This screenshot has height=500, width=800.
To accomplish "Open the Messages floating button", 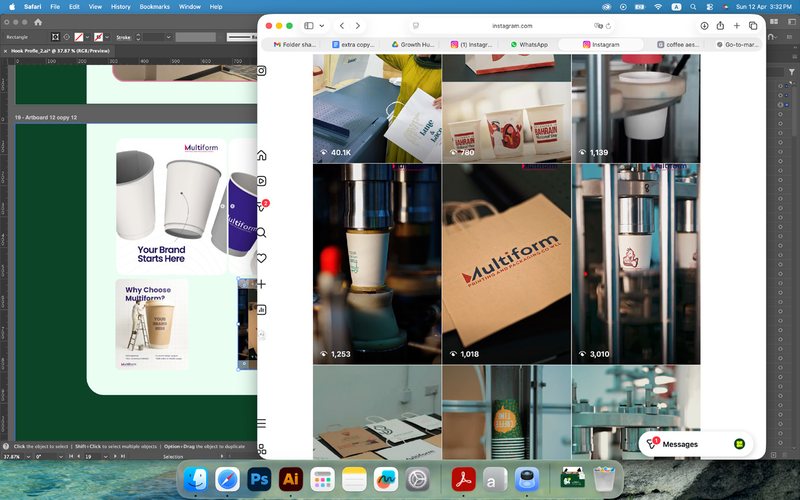I will coord(695,444).
